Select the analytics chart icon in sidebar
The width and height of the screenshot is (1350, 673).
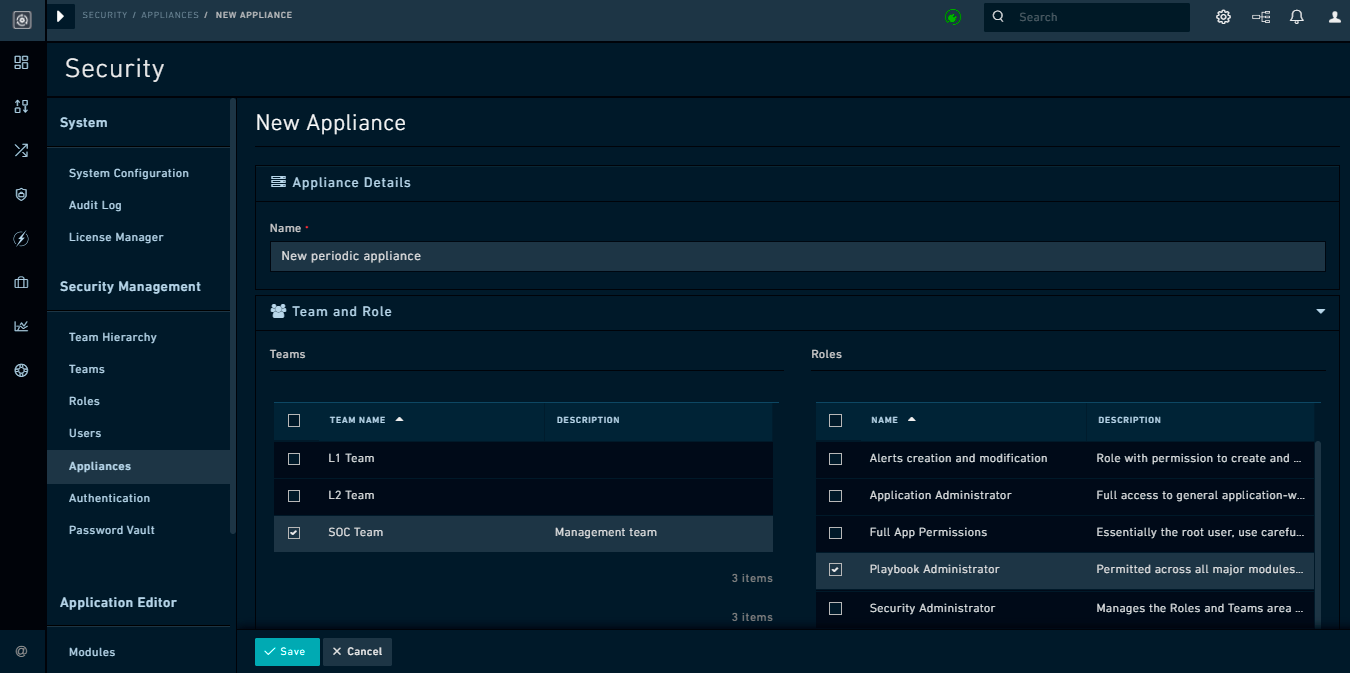21,325
